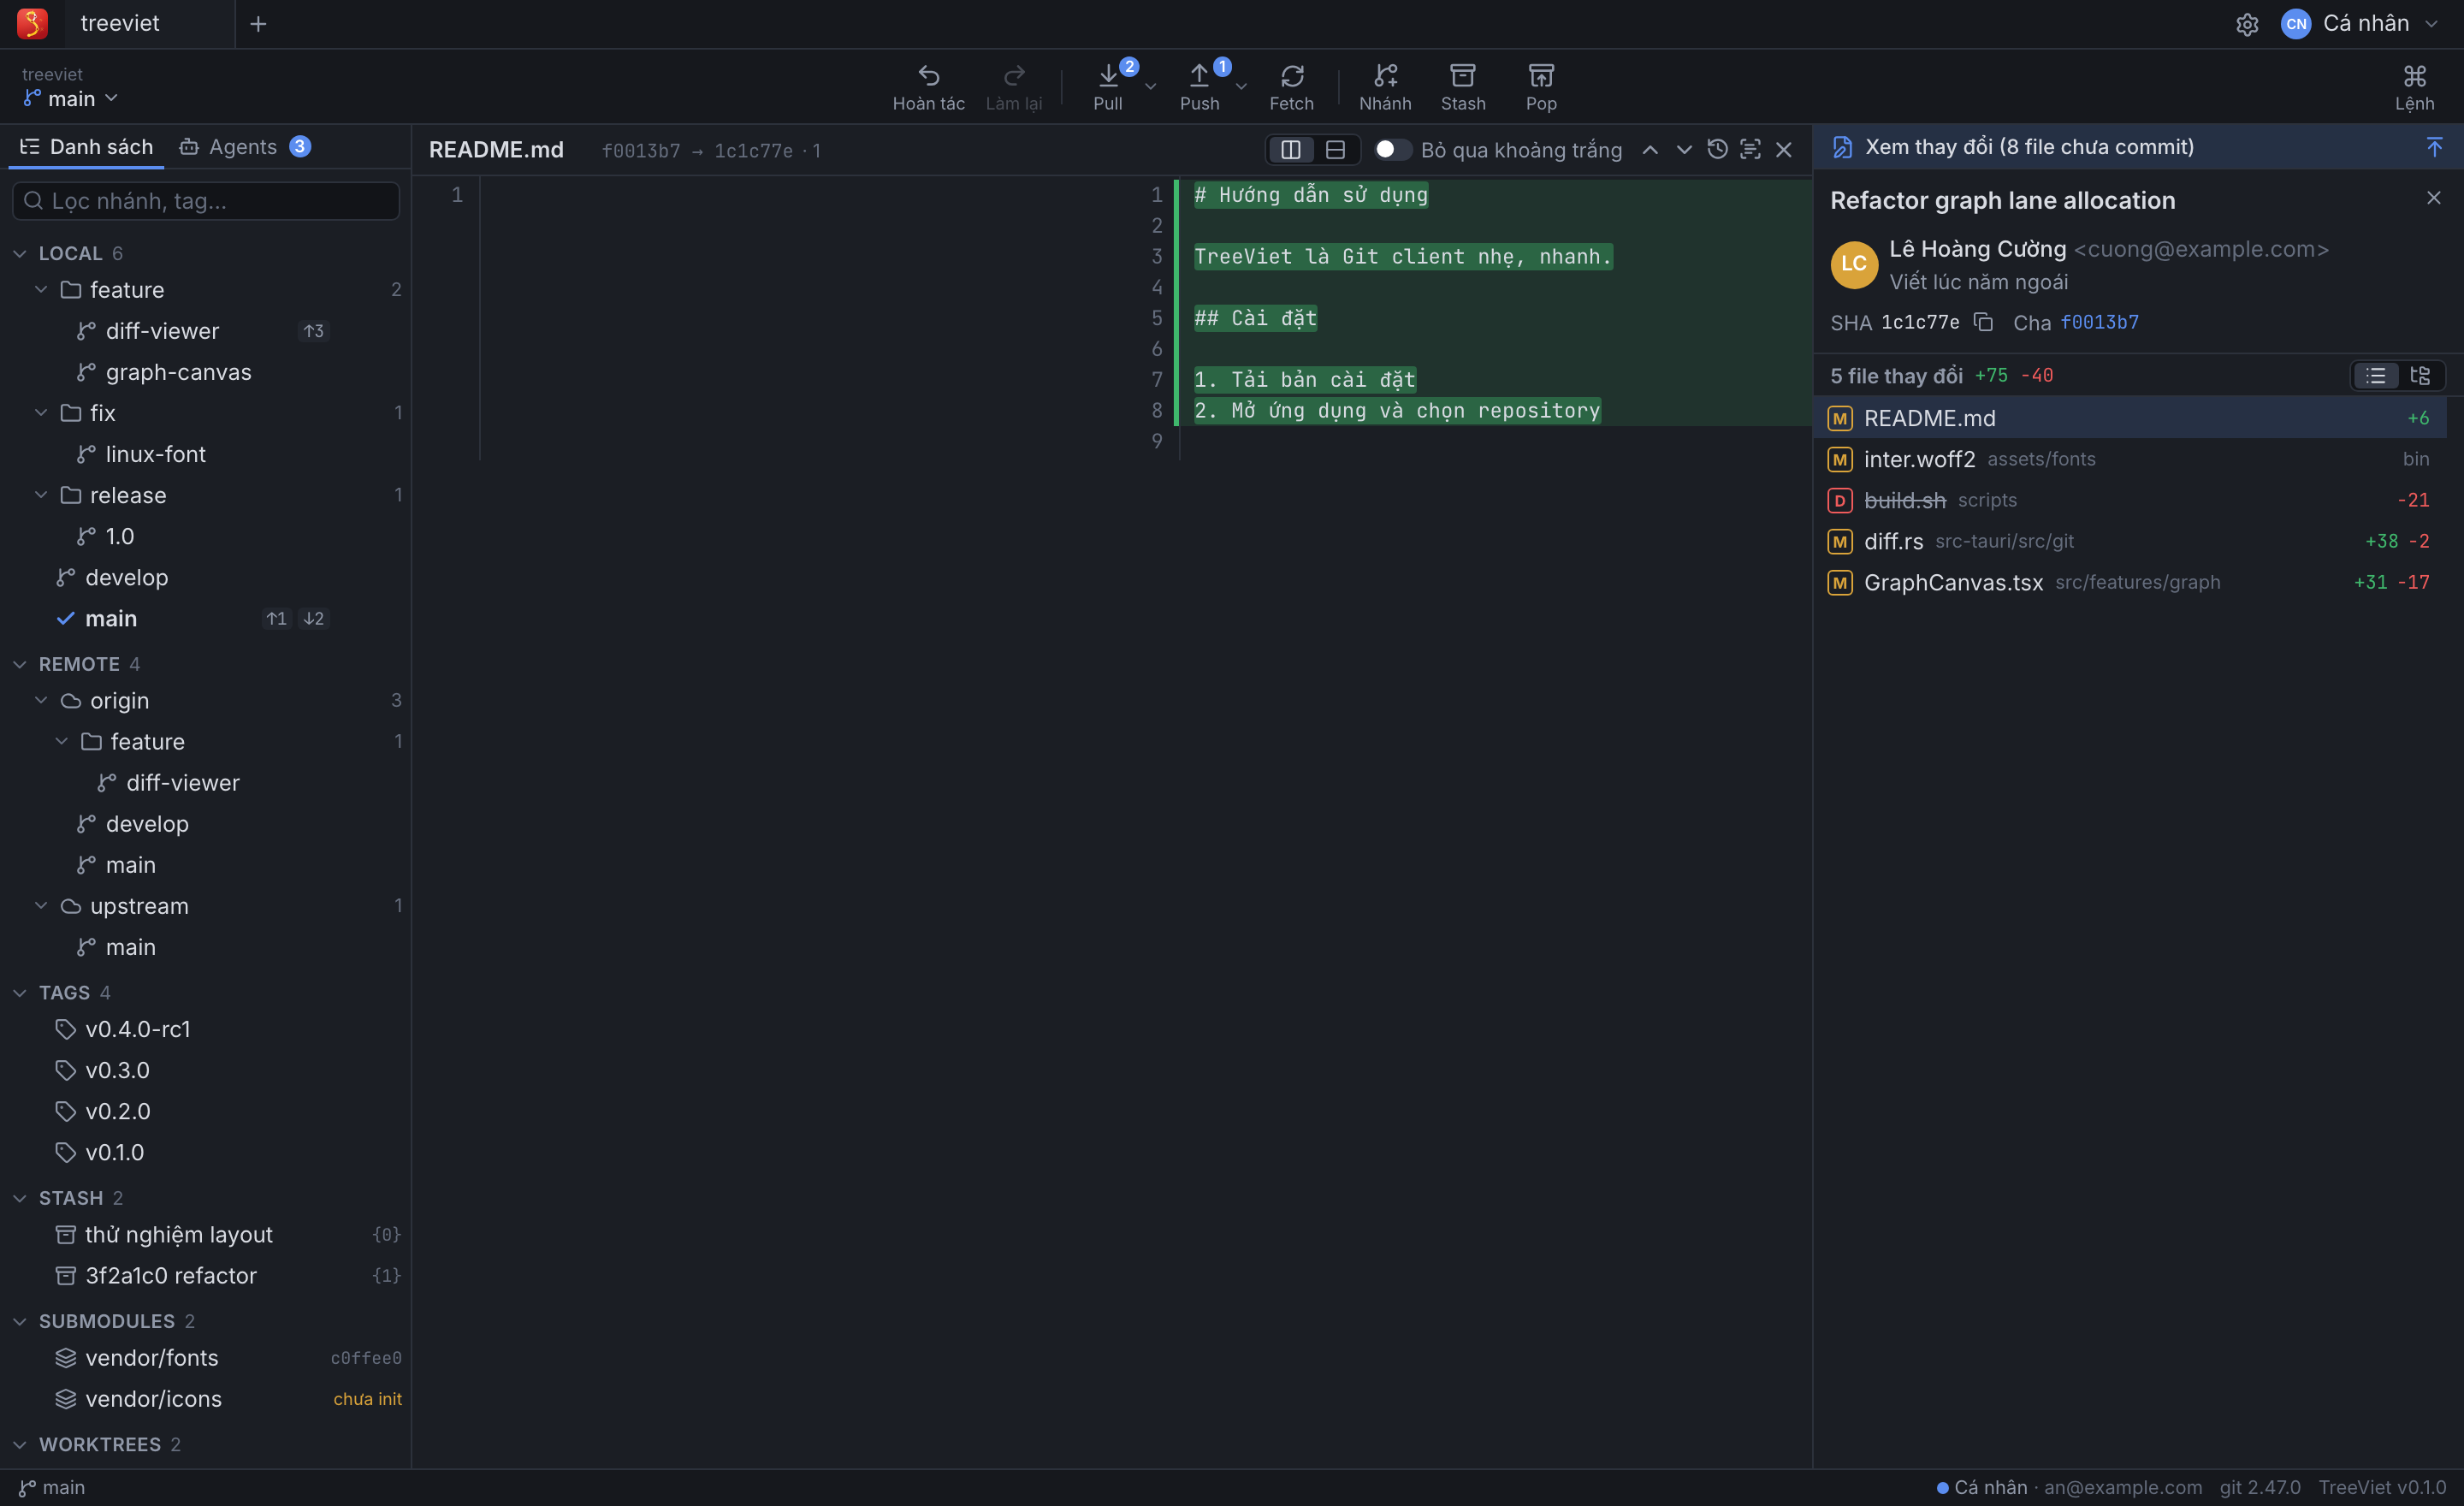Switch to unified diff layout
Screen dimensions: 2464x1506
[x=1335, y=150]
